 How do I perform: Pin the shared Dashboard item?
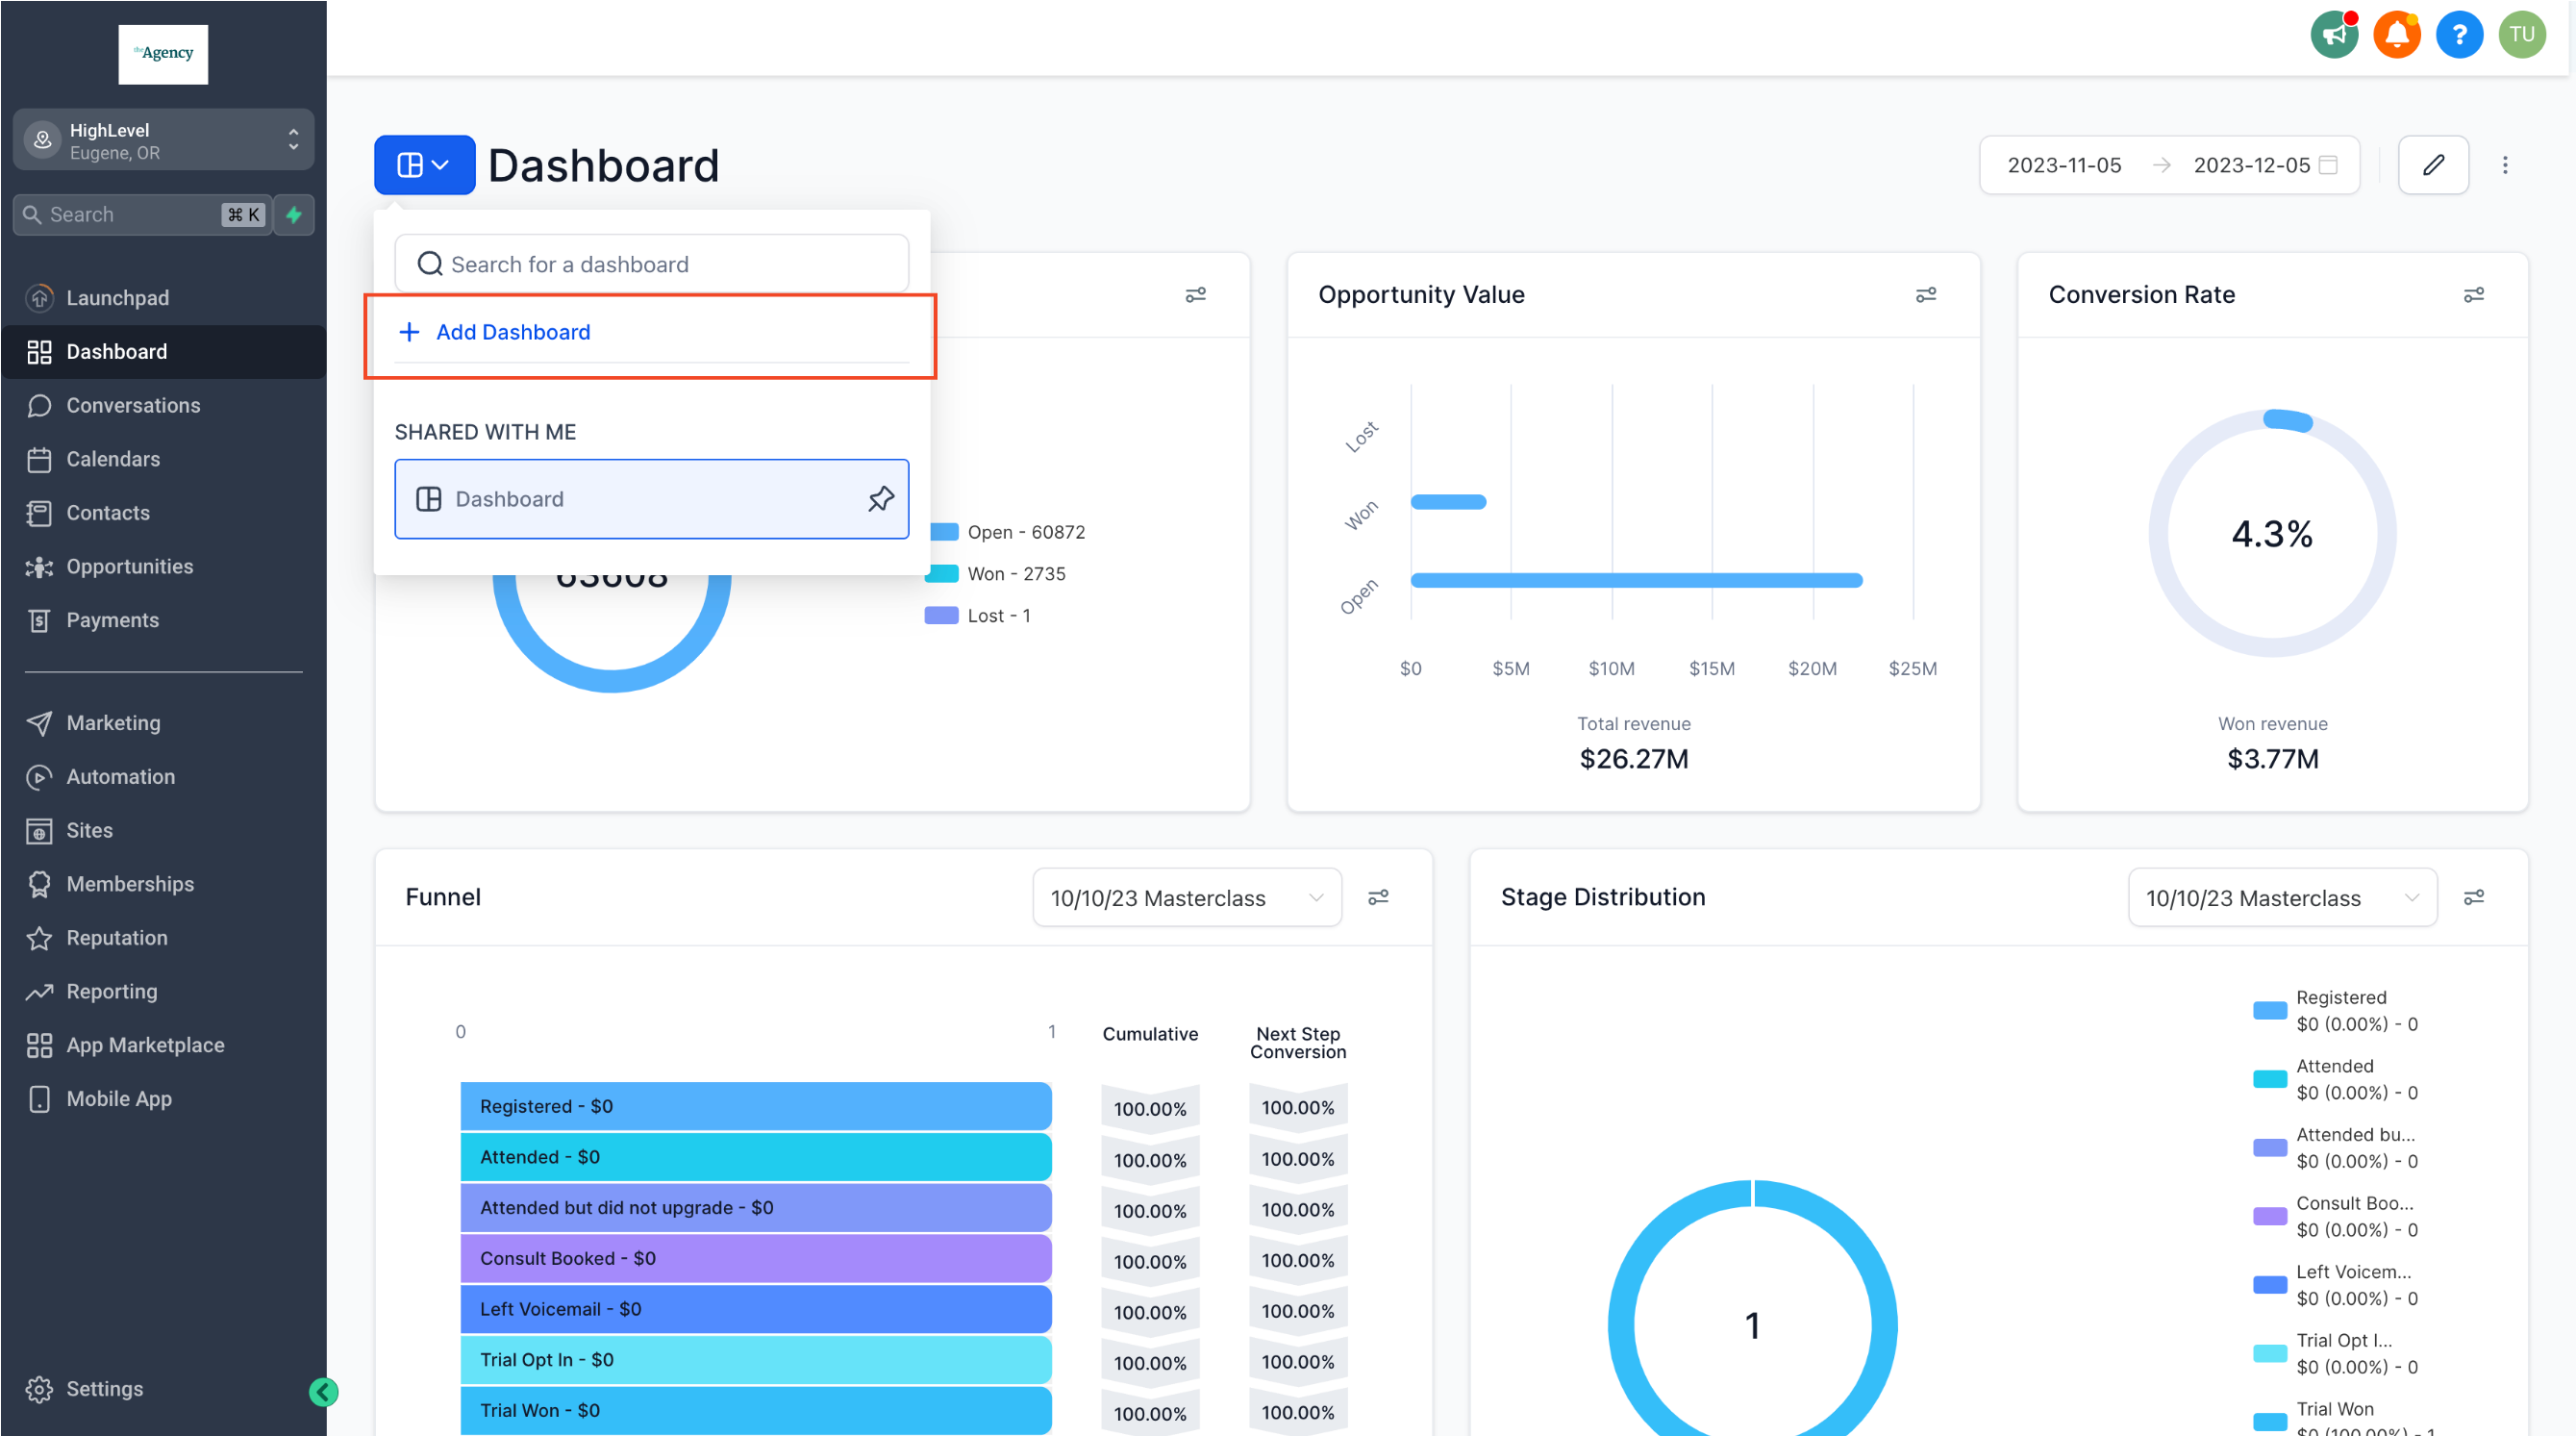point(880,499)
